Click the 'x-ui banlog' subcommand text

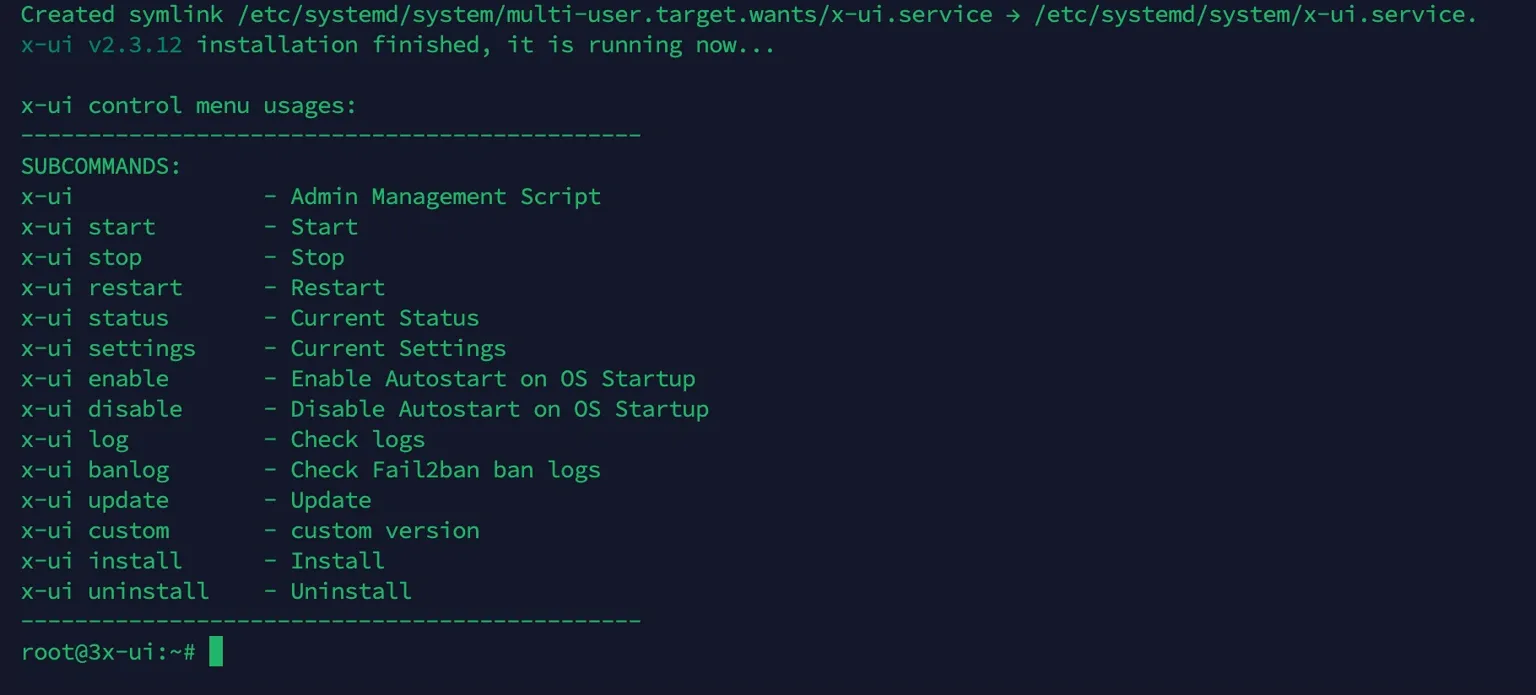point(94,470)
